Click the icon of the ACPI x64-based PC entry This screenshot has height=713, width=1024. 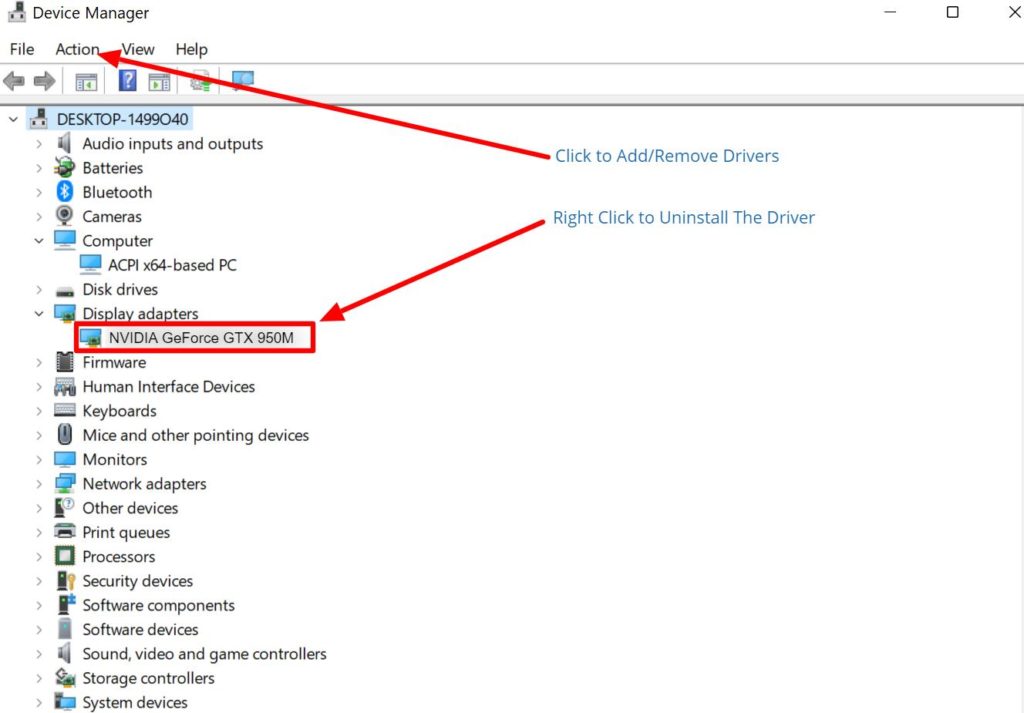coord(90,264)
